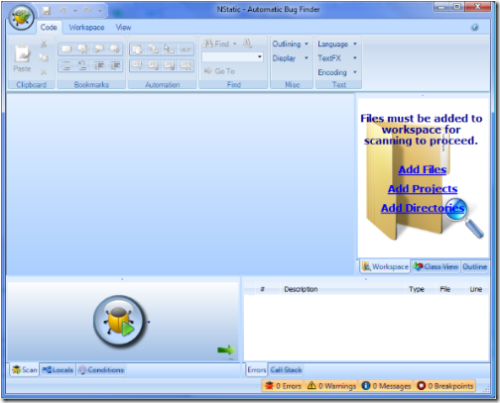The image size is (500, 403).
Task: Click the Redo arrow icon
Action: point(87,11)
